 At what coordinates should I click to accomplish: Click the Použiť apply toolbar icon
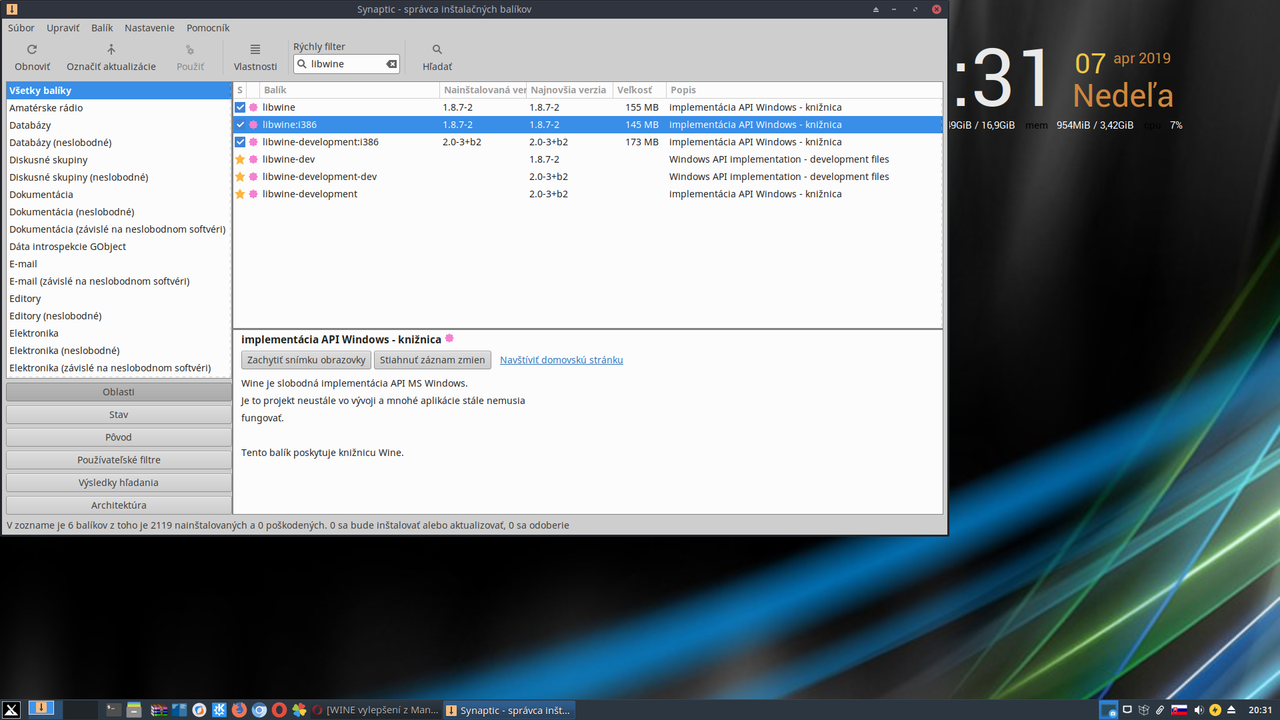(x=190, y=49)
